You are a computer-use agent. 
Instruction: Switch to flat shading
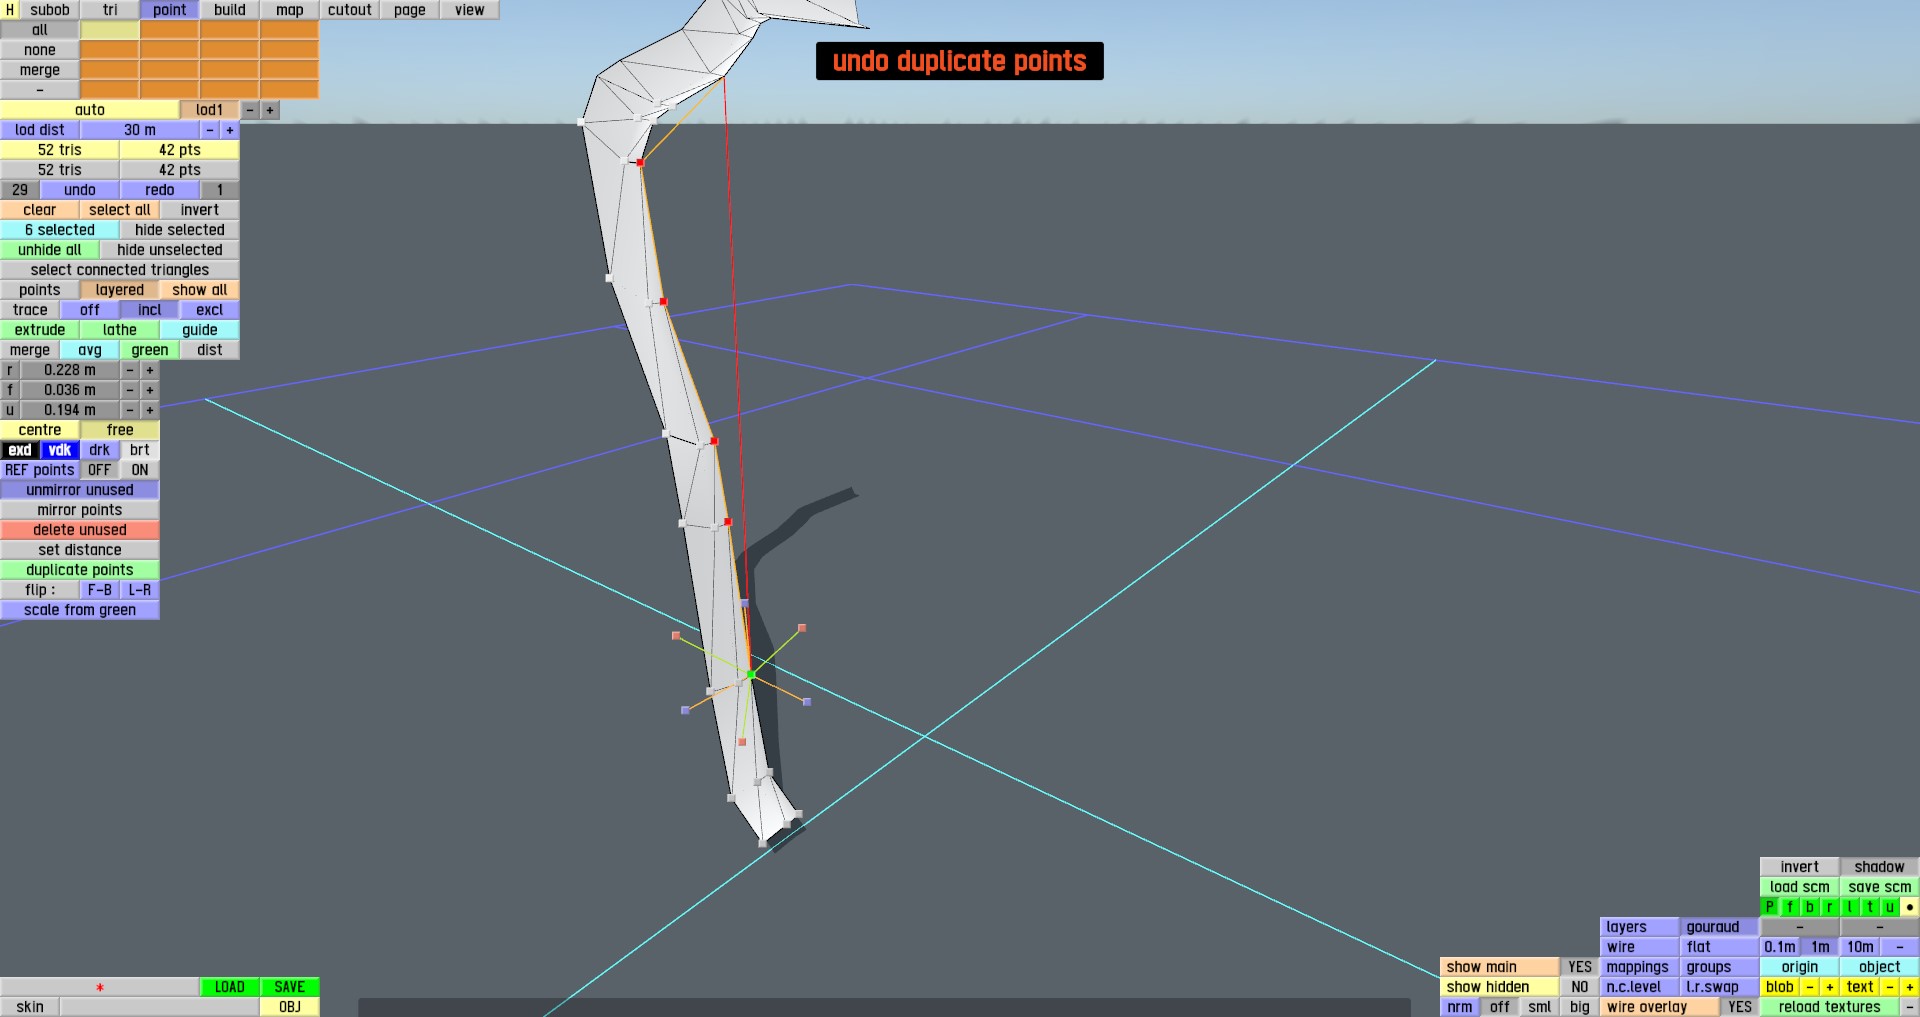click(1720, 947)
